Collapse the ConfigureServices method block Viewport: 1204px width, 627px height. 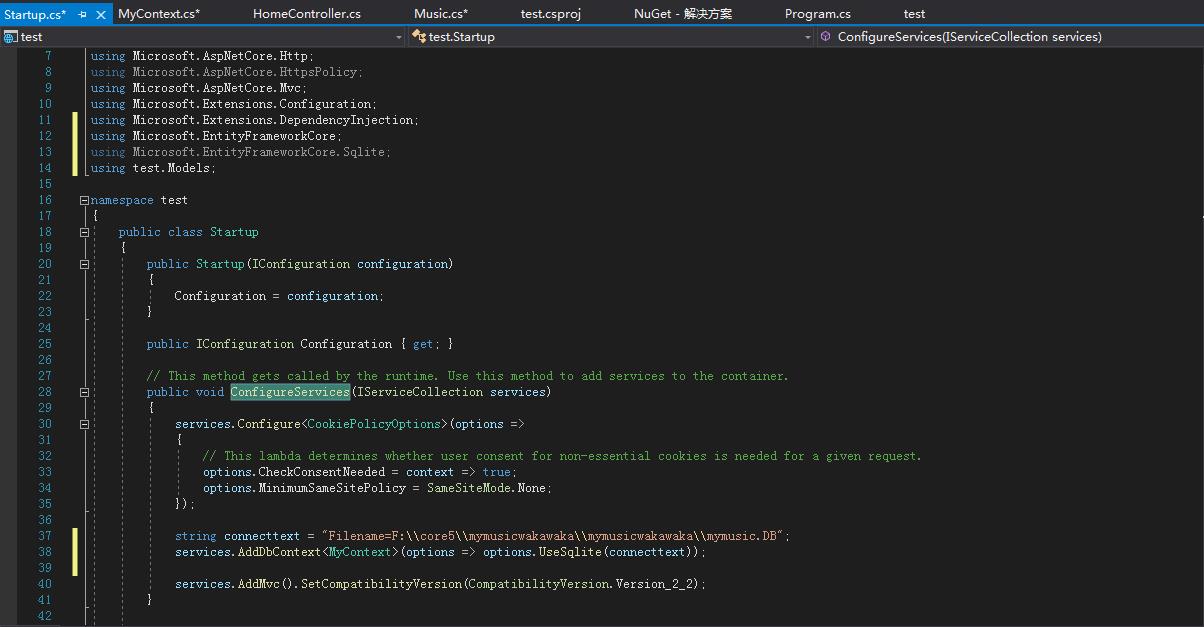click(85, 392)
